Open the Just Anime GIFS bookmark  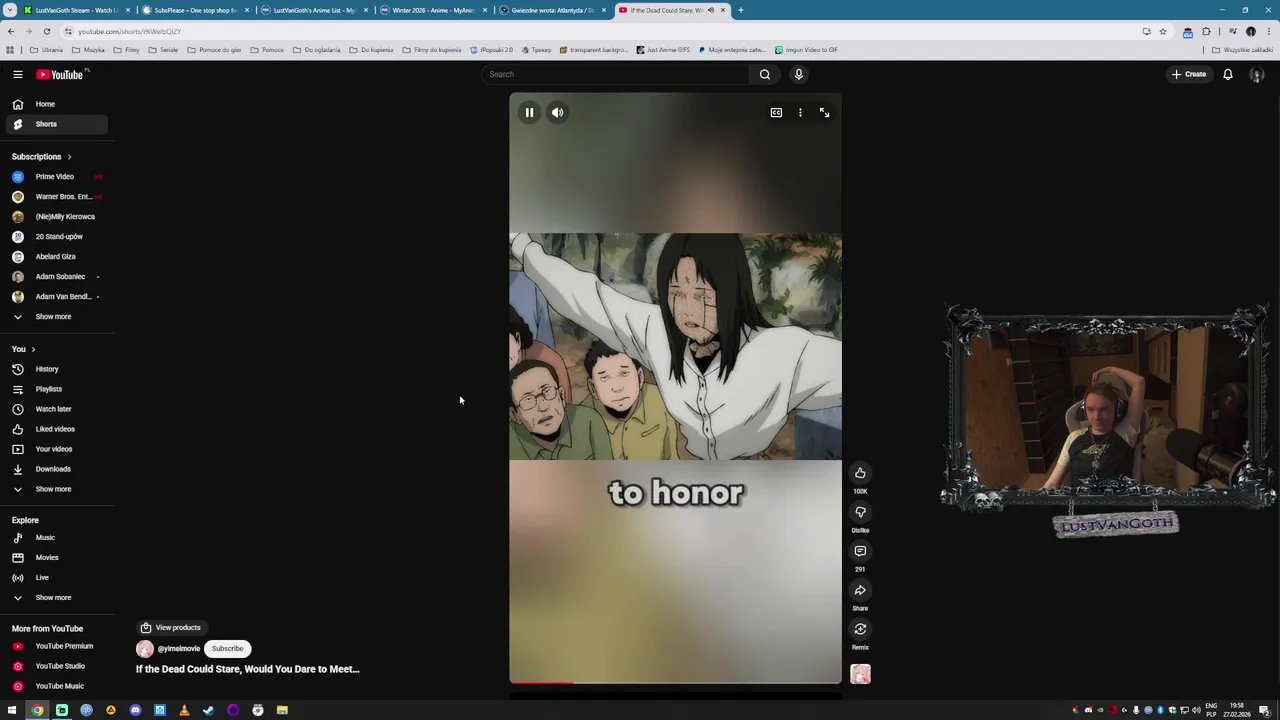(x=662, y=49)
